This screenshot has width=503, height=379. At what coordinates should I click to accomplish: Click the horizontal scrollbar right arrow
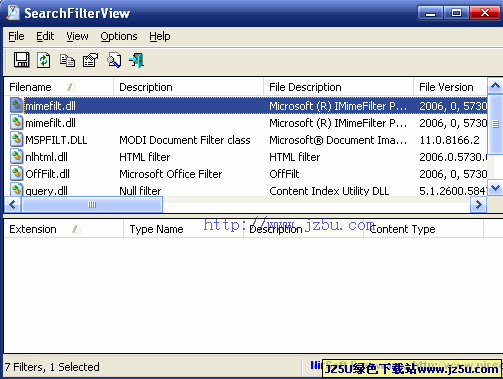(478, 204)
